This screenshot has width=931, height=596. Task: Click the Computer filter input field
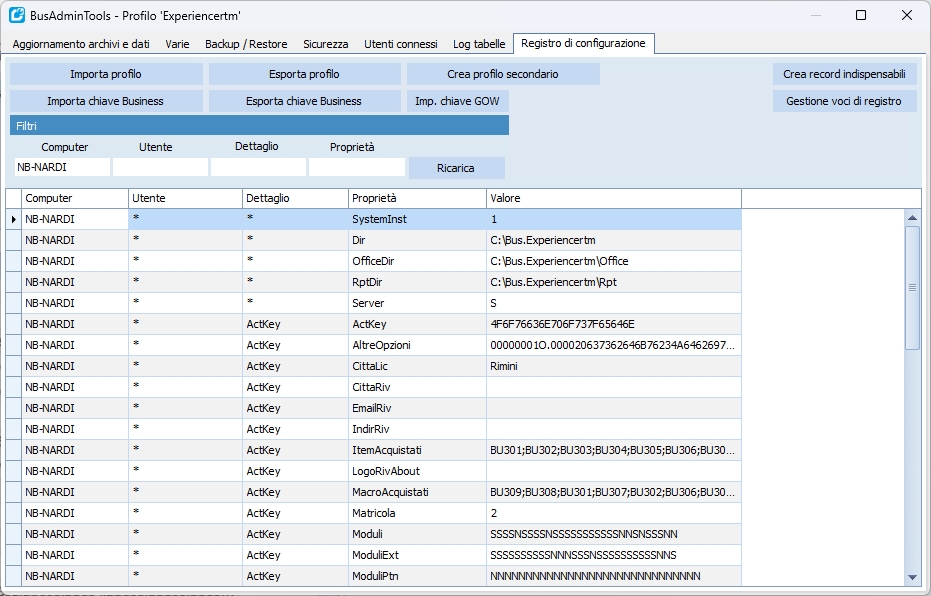(59, 167)
